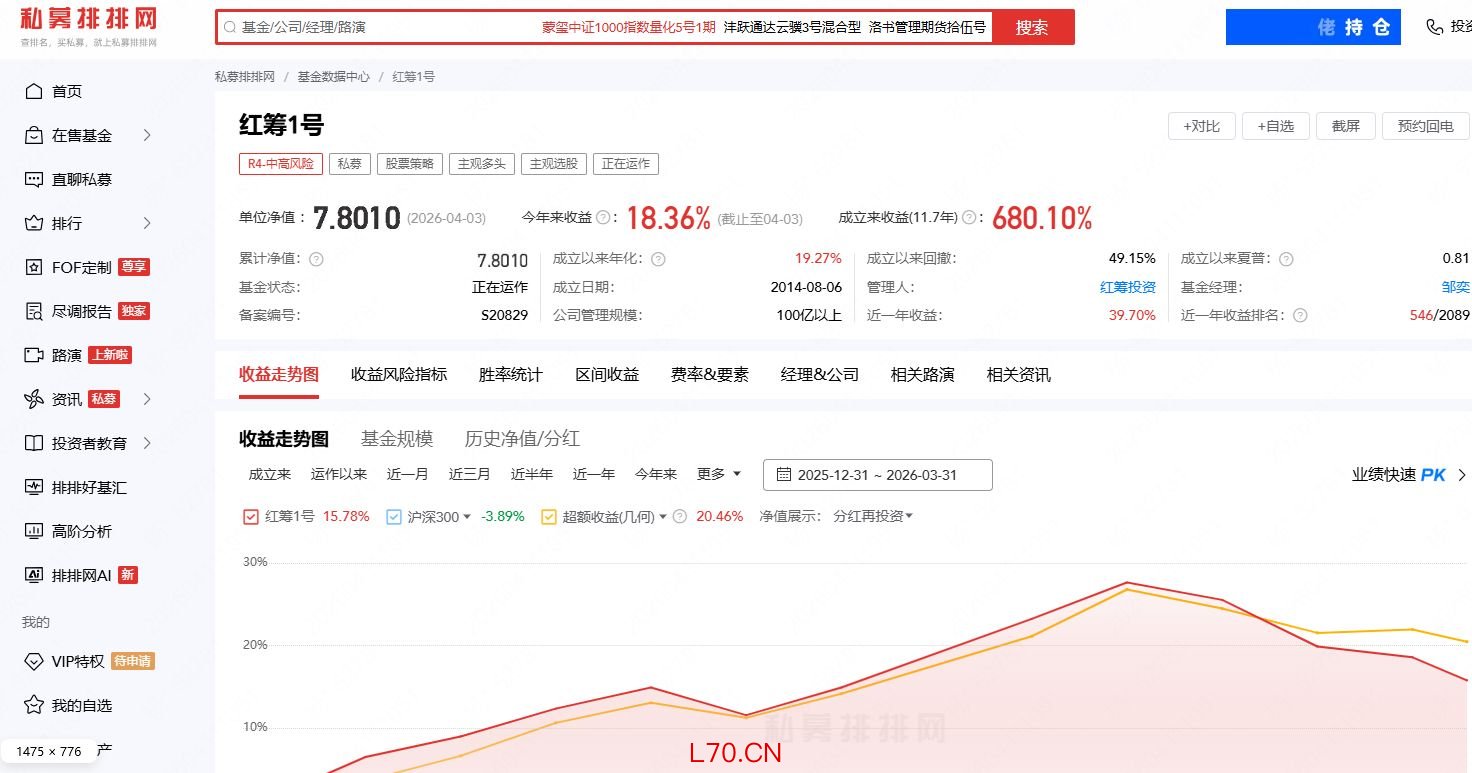This screenshot has height=773, width=1472.
Task: Click the shopping bag icon for 在售基金
Action: point(34,135)
